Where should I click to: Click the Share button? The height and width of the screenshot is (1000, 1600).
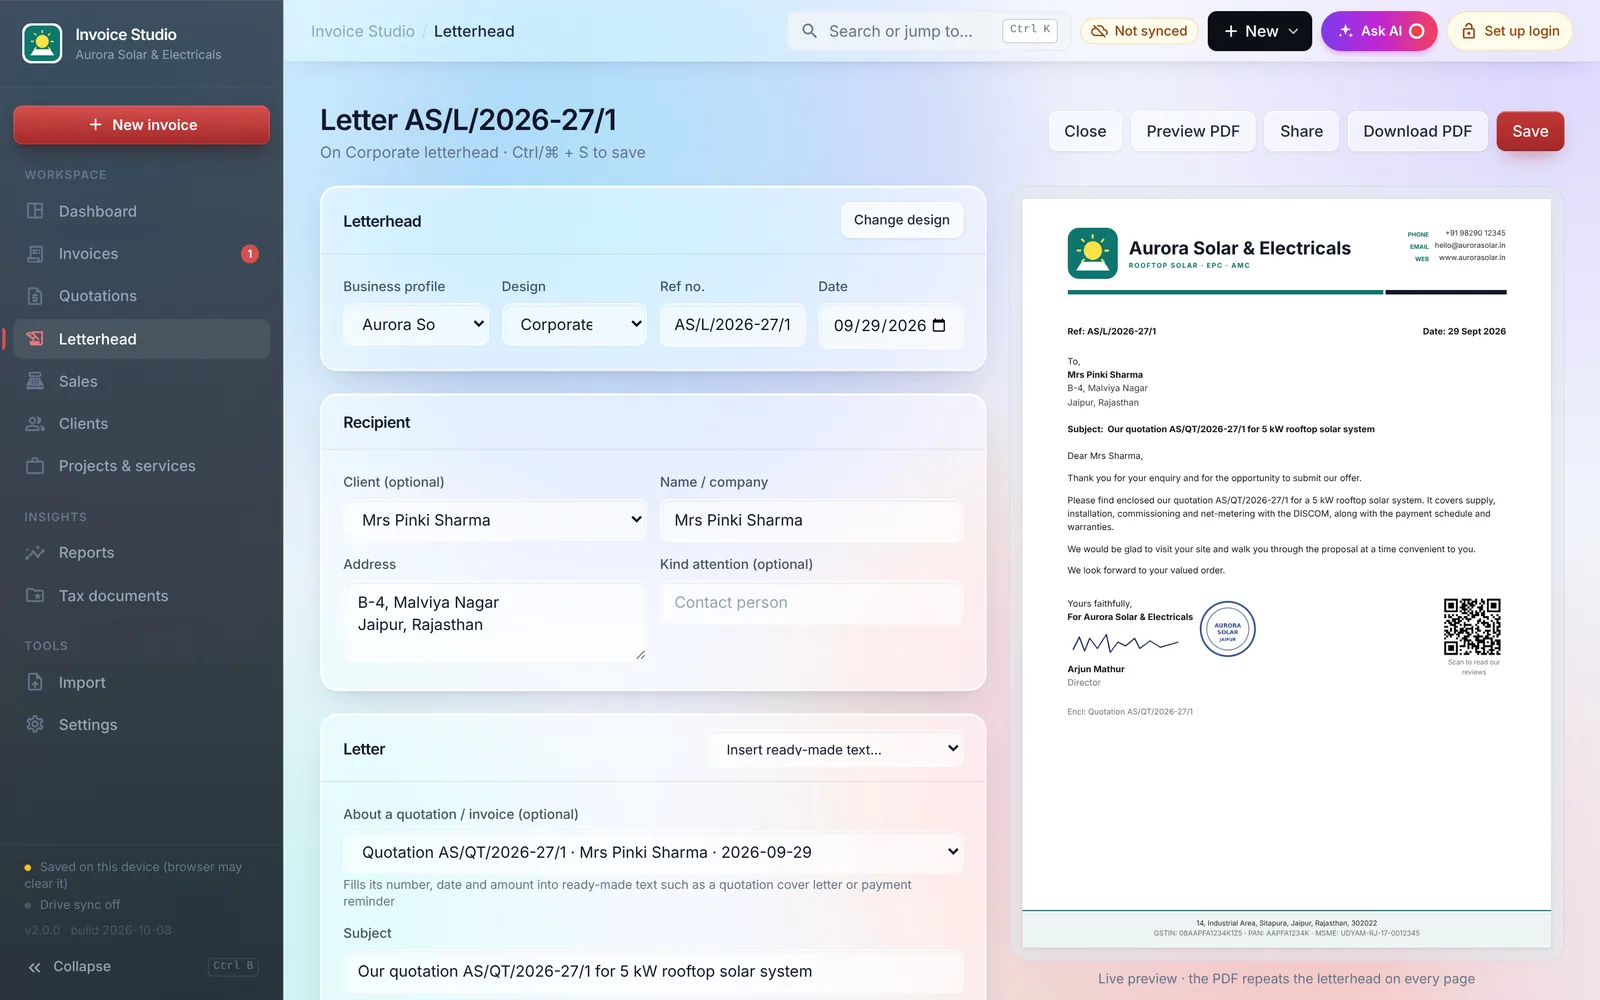point(1301,131)
